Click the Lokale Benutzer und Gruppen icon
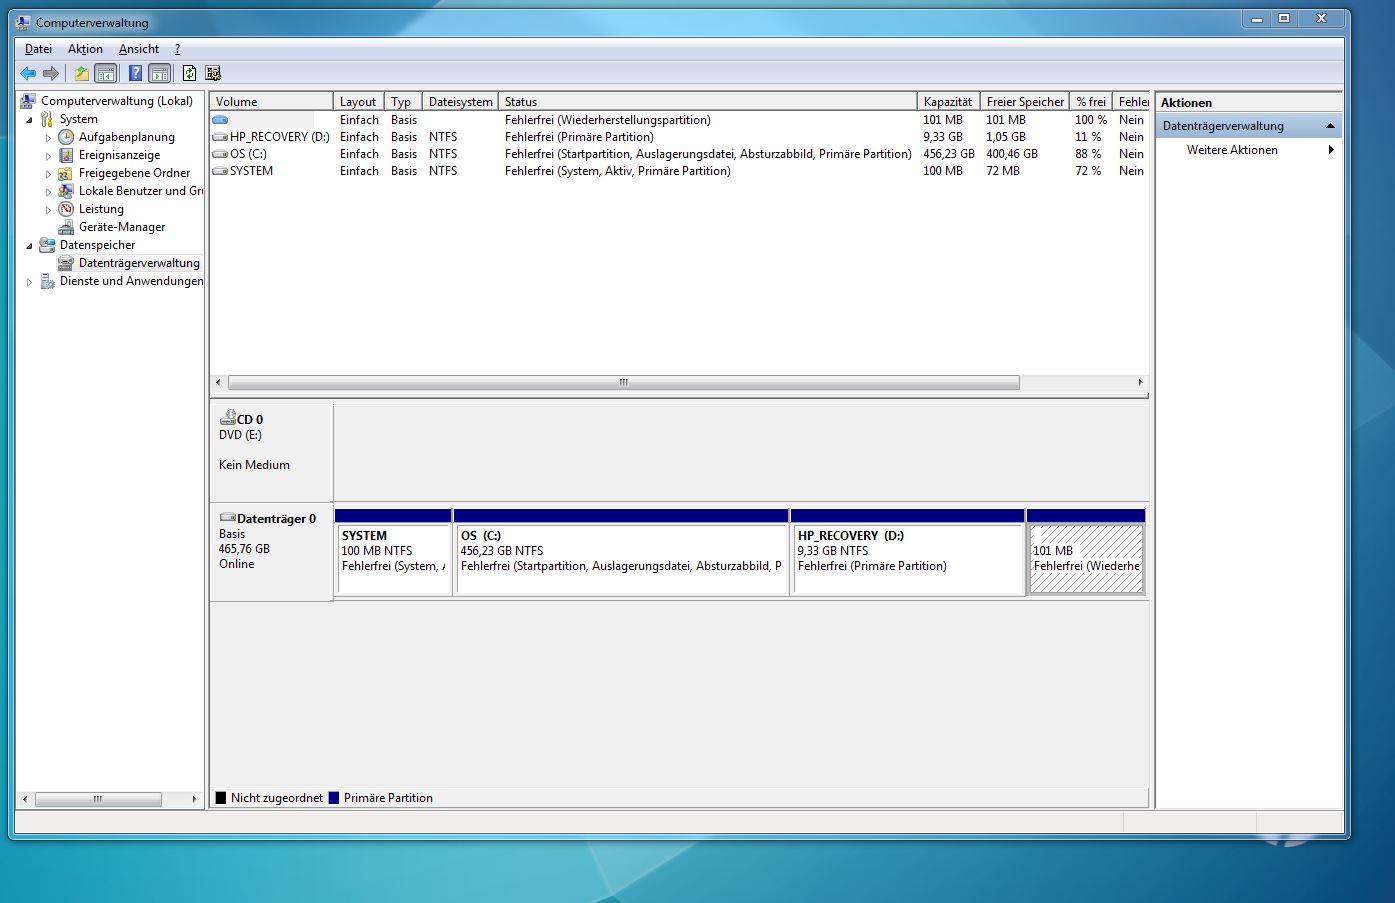The height and width of the screenshot is (903, 1395). (66, 191)
